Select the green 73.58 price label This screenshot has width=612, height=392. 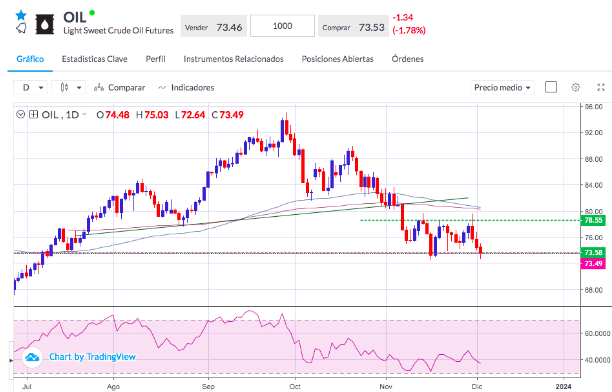click(593, 253)
